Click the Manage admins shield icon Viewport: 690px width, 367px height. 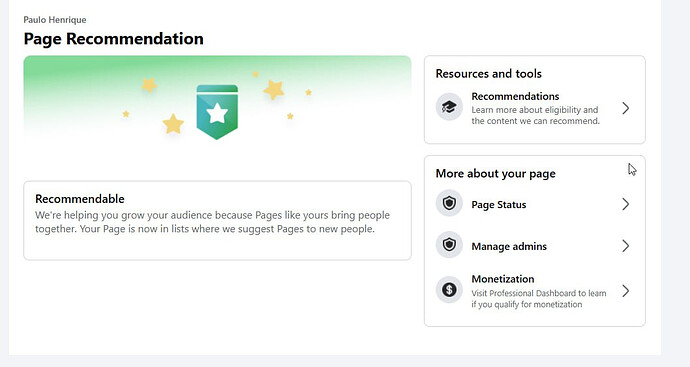coord(449,245)
